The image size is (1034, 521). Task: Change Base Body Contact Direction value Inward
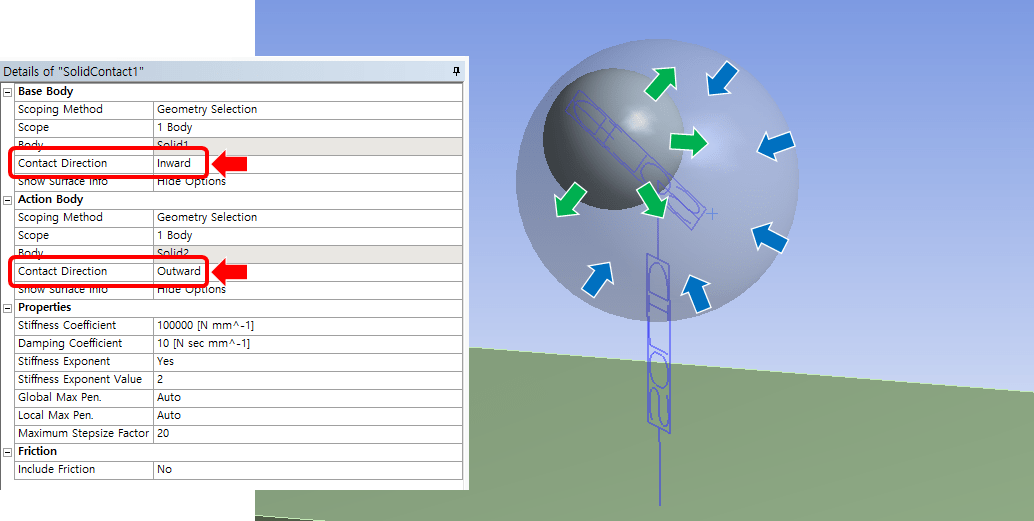pos(307,164)
